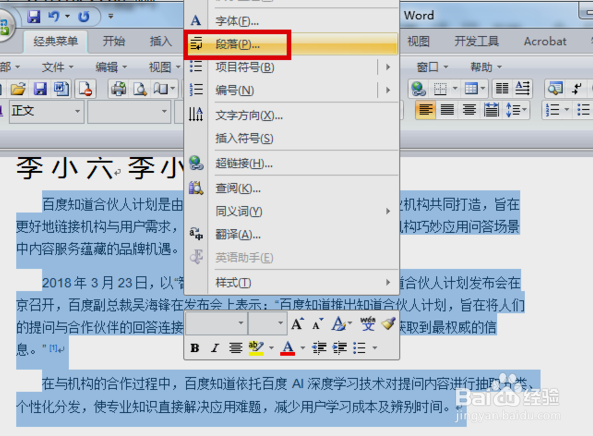Image resolution: width=593 pixels, height=436 pixels.
Task: Toggle Italic in mini toolbar
Action: coord(215,348)
